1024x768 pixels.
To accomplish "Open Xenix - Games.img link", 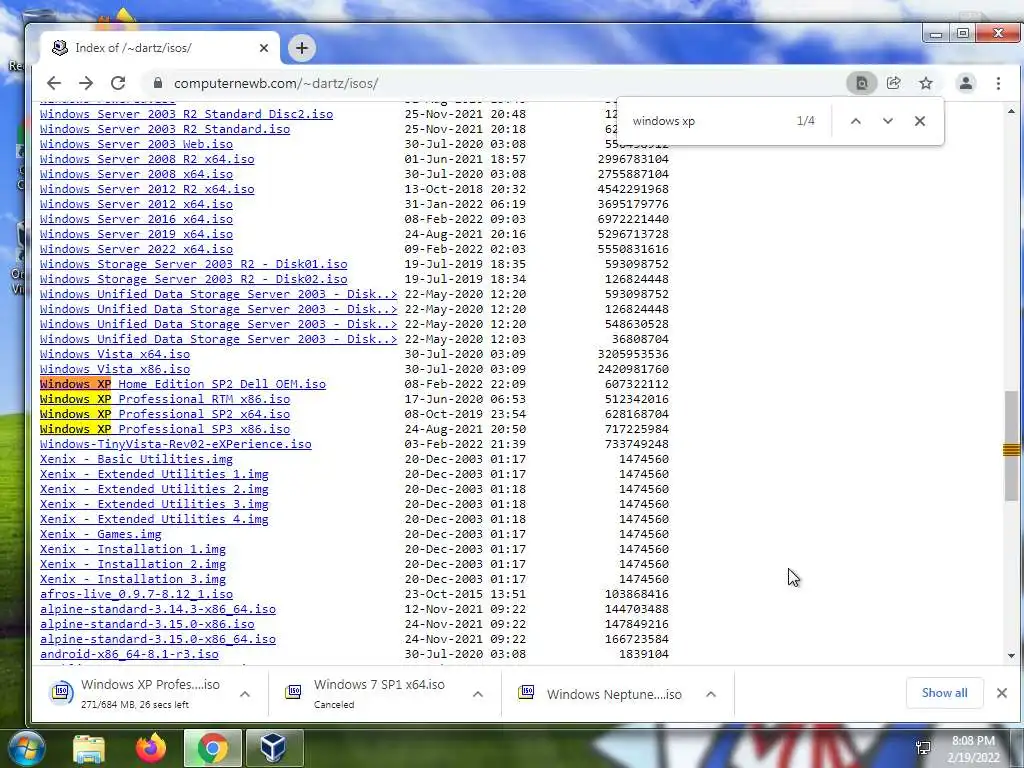I will click(101, 534).
